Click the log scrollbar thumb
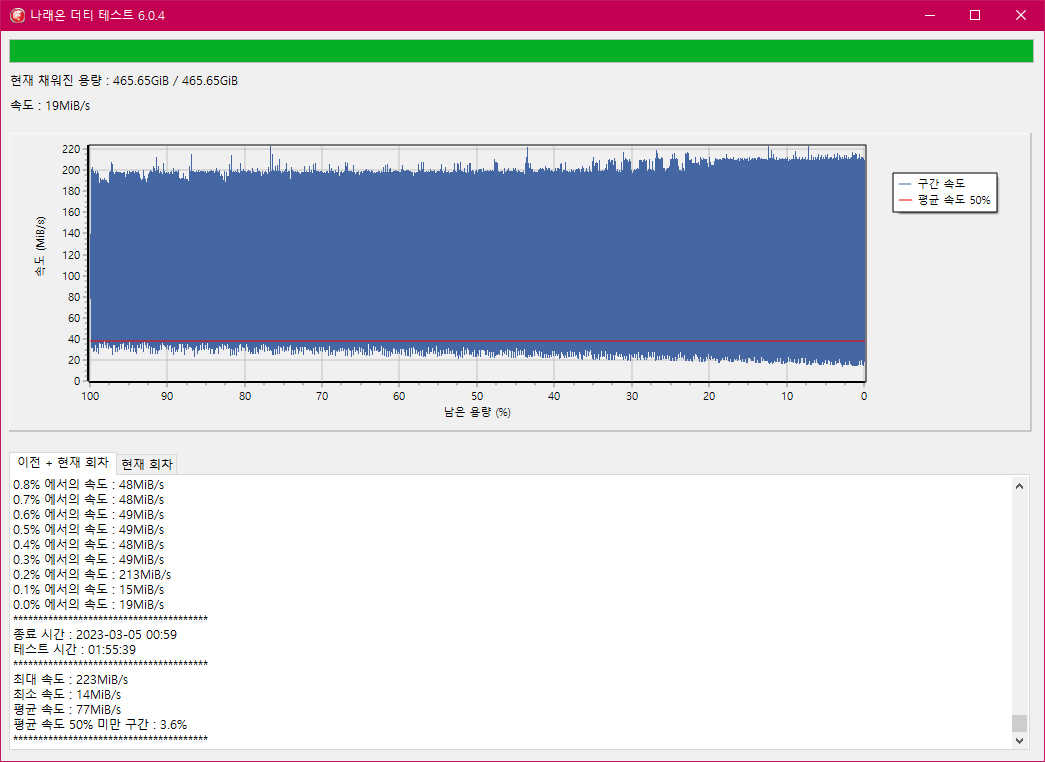This screenshot has height=762, width=1045. 1019,723
